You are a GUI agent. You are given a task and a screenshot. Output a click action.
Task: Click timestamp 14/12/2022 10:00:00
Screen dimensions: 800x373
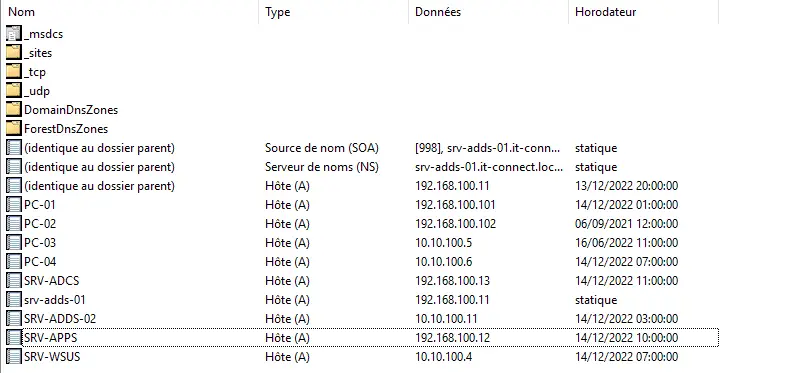[x=627, y=338]
